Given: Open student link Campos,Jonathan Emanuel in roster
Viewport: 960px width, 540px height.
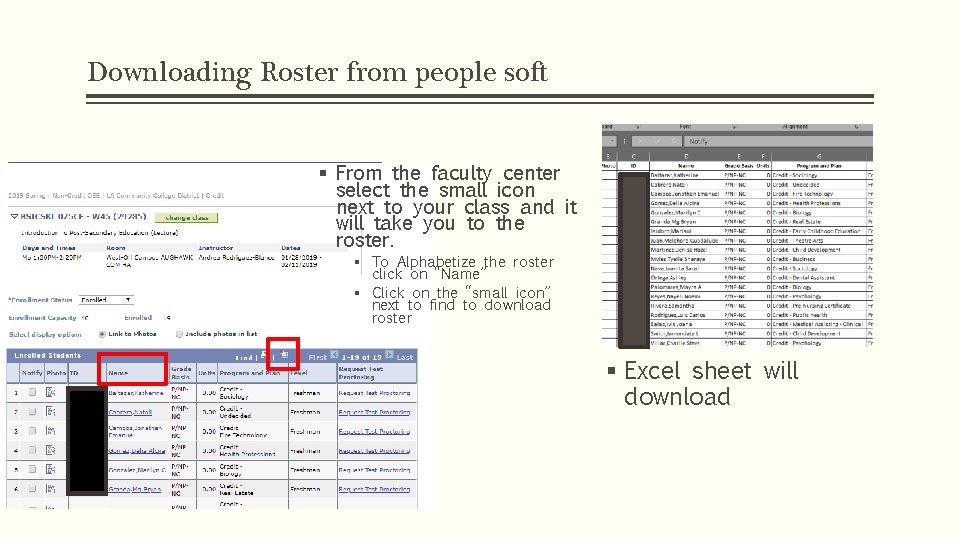Looking at the screenshot, I should [135, 432].
